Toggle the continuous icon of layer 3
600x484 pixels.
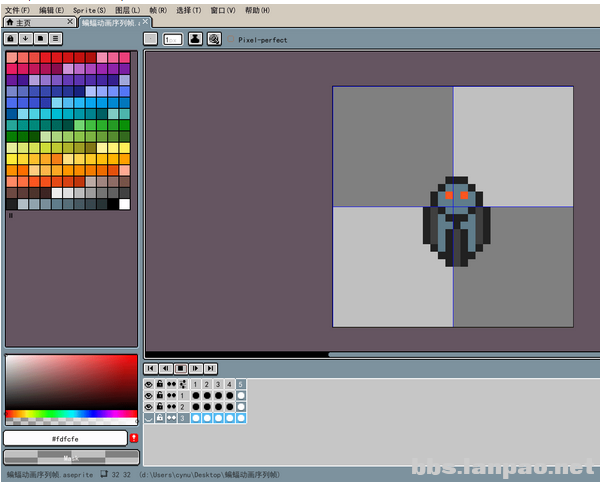coord(171,418)
